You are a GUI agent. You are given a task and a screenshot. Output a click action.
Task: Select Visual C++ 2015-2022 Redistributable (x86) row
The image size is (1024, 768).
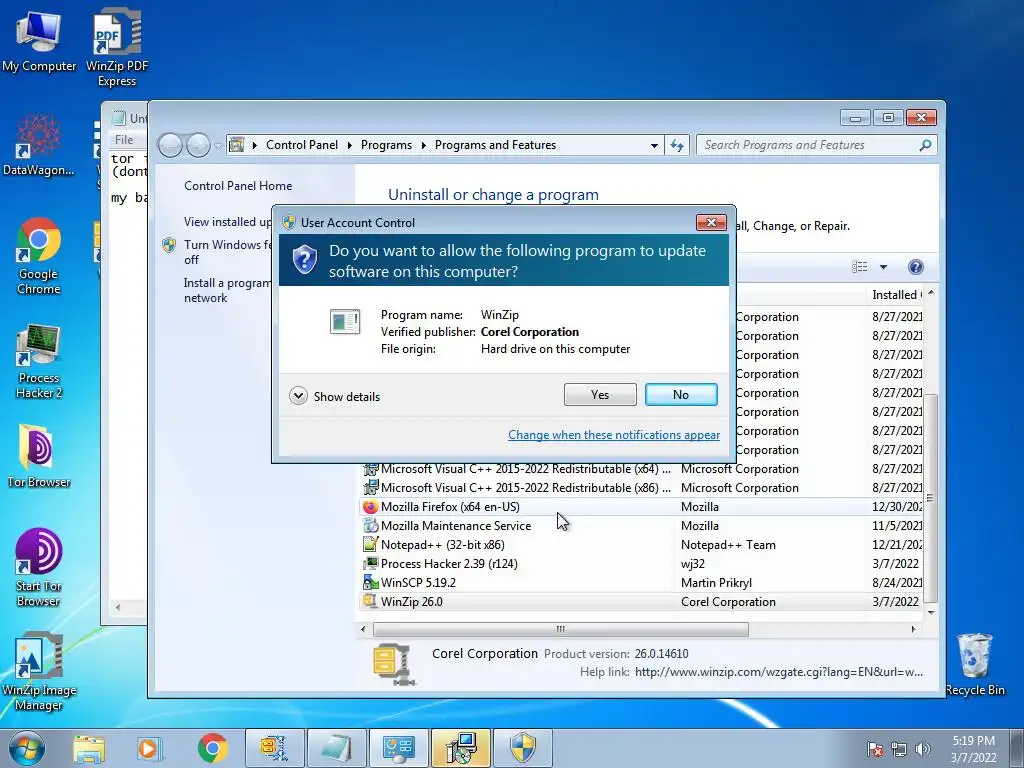[x=641, y=488]
